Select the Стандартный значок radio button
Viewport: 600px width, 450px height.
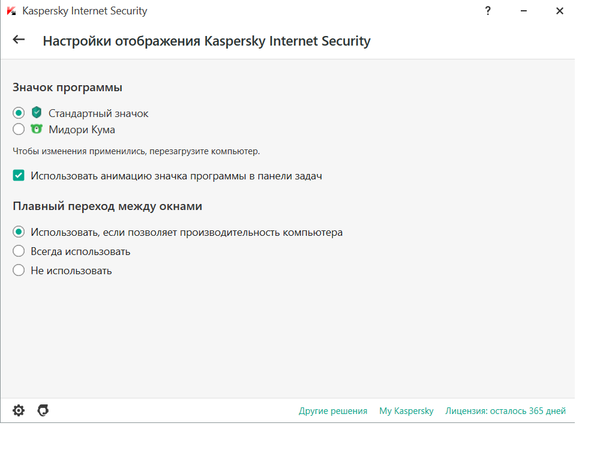(x=19, y=113)
